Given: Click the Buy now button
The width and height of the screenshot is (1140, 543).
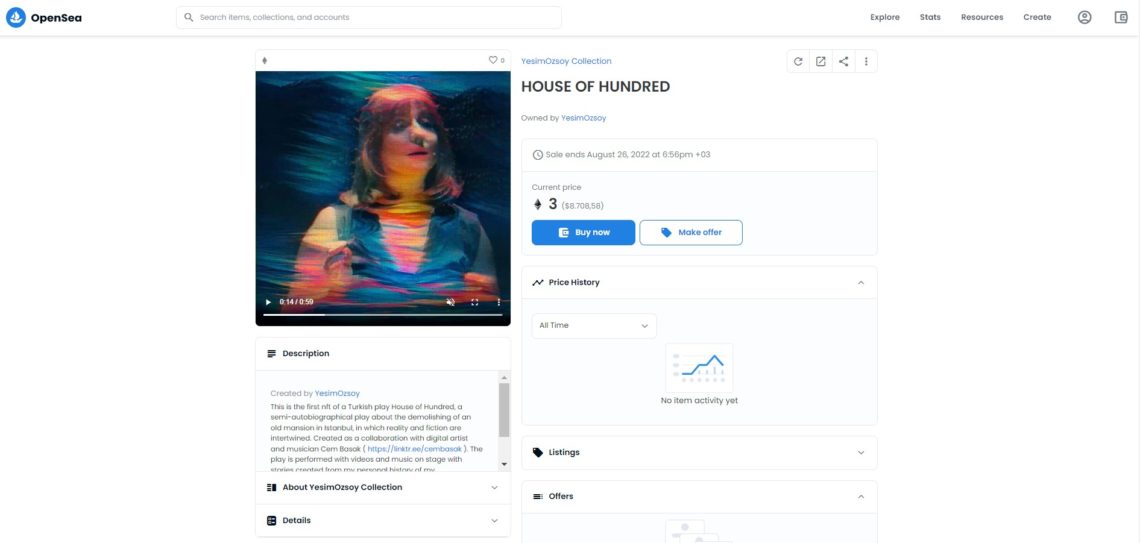Looking at the screenshot, I should tap(583, 233).
